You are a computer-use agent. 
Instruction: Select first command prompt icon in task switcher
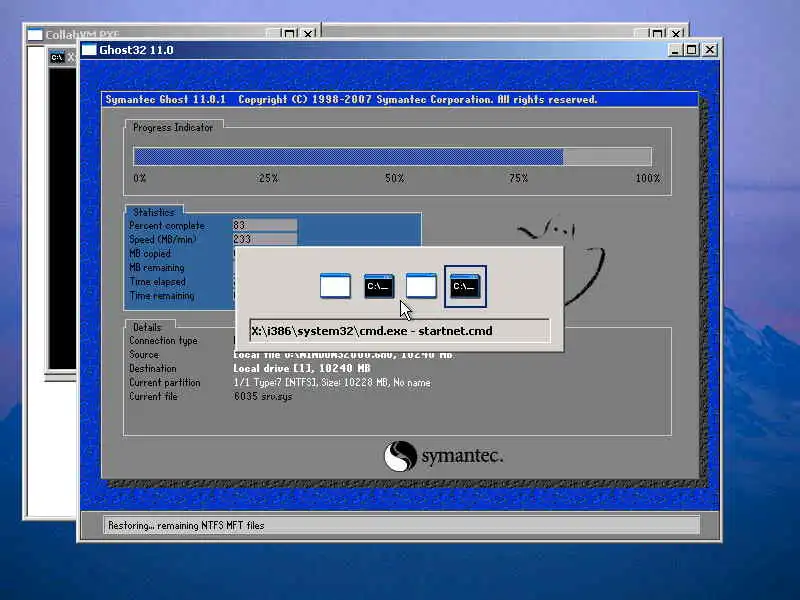379,286
